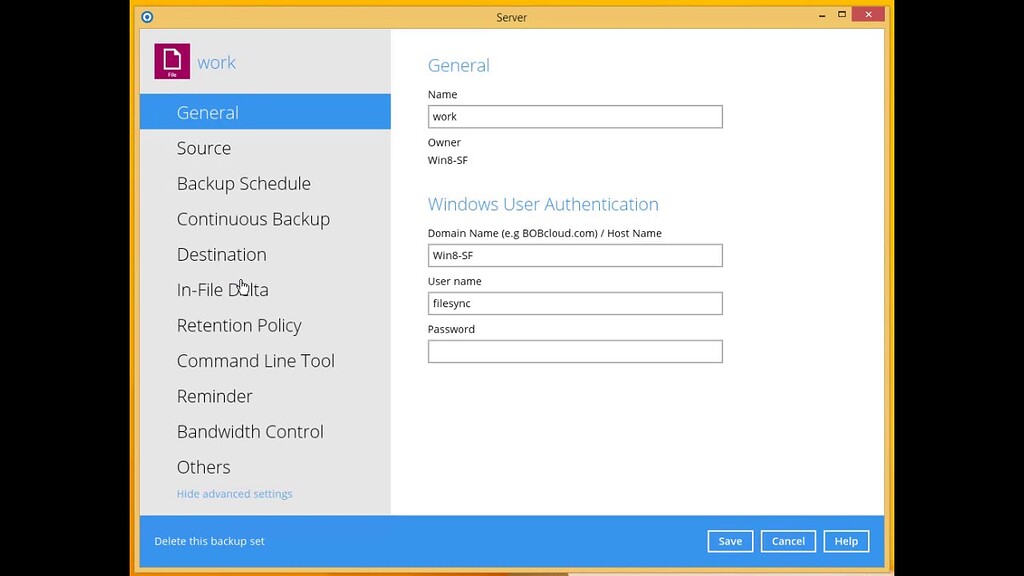This screenshot has height=576, width=1024.
Task: Go to the Source section
Action: [204, 148]
